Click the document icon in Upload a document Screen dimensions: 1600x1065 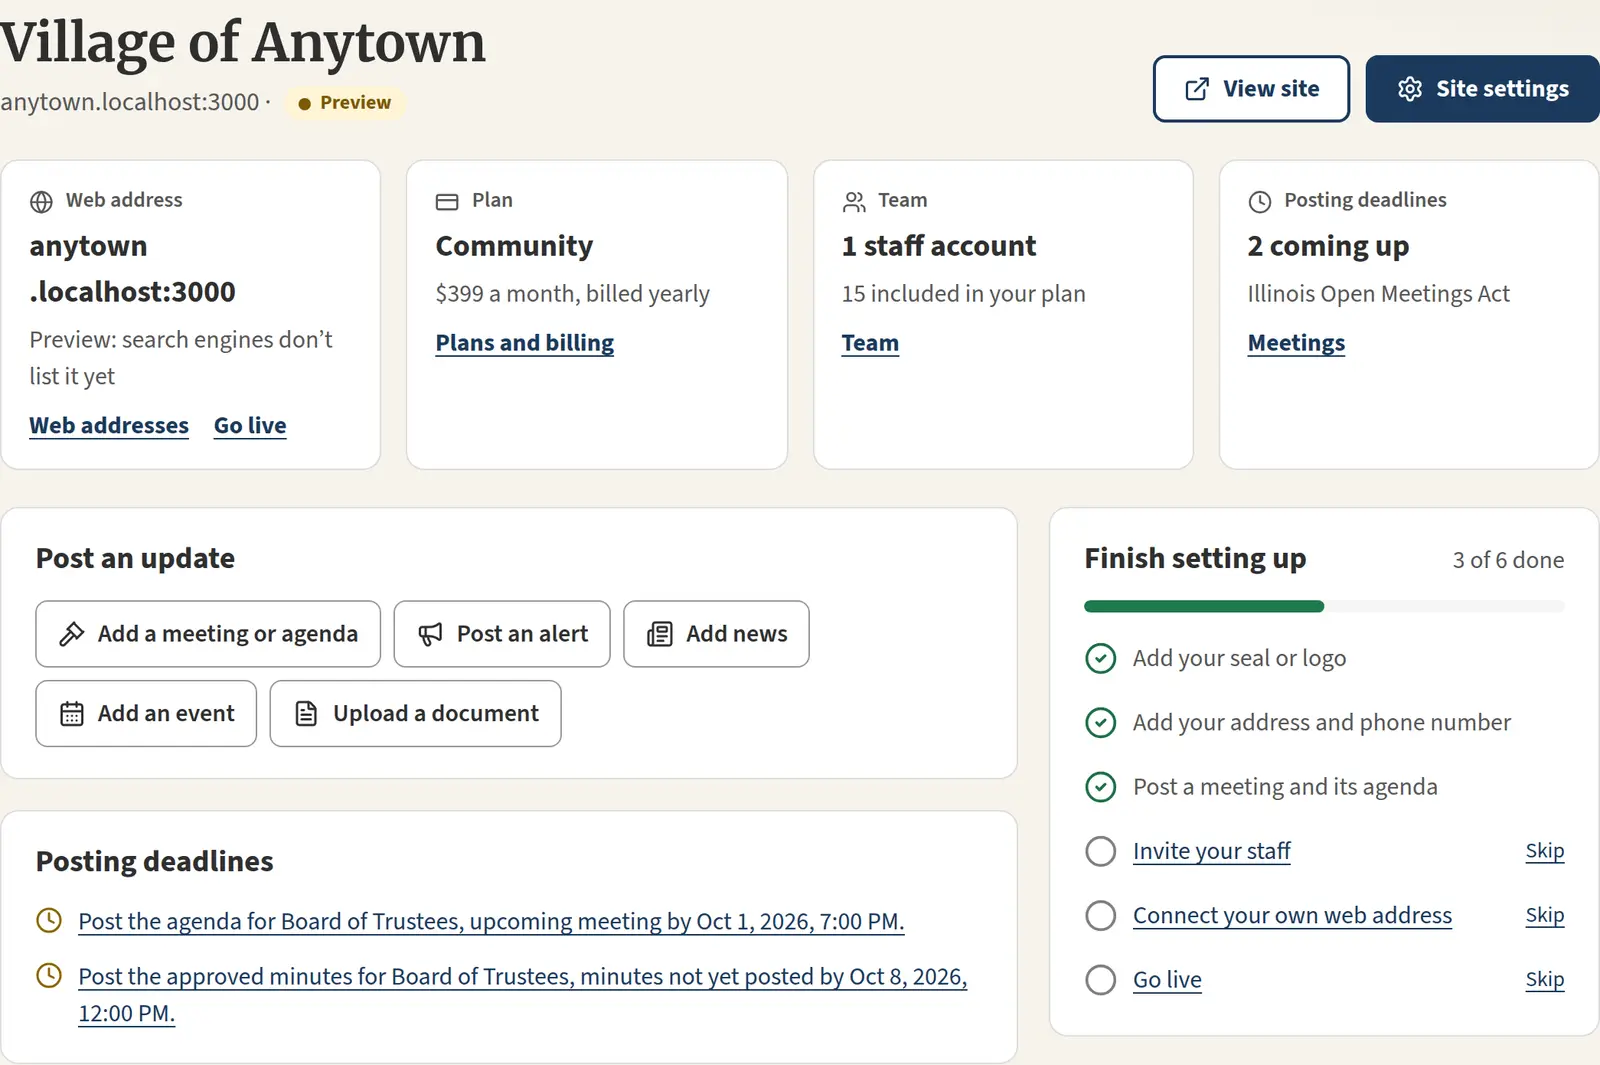[307, 714]
